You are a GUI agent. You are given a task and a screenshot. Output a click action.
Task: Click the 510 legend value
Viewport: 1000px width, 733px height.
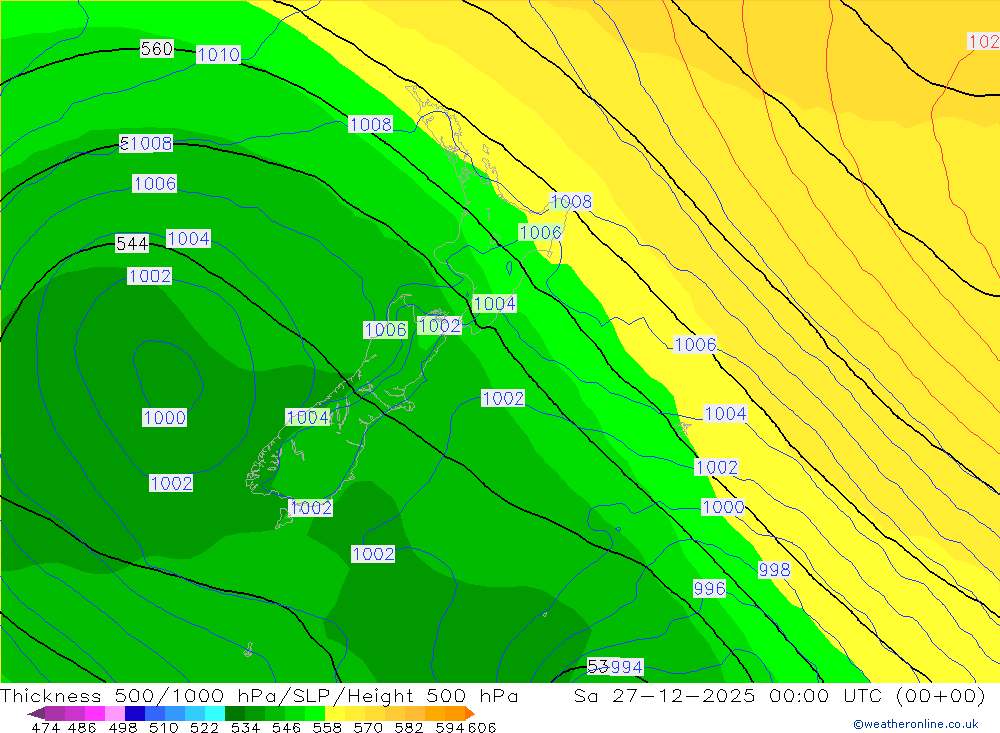click(163, 727)
